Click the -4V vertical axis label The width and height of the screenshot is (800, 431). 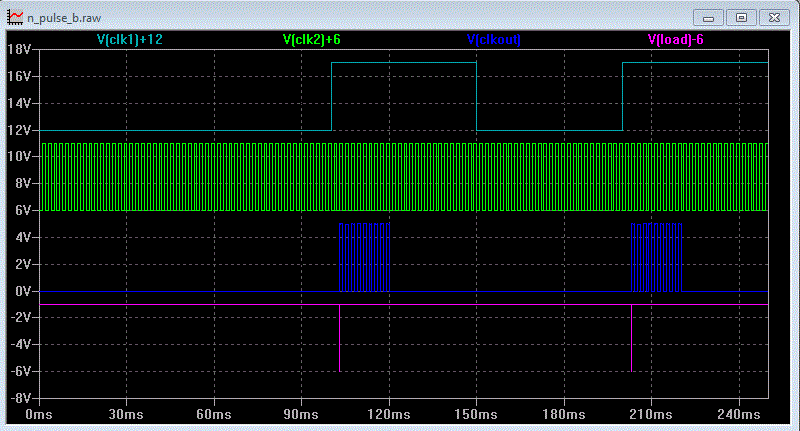coord(21,345)
